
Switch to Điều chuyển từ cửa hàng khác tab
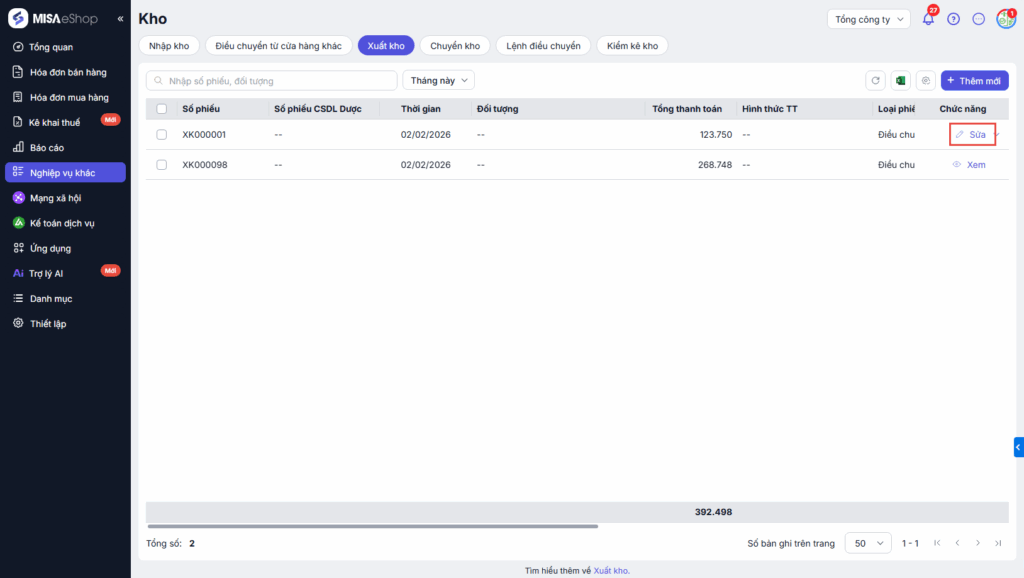(x=279, y=46)
